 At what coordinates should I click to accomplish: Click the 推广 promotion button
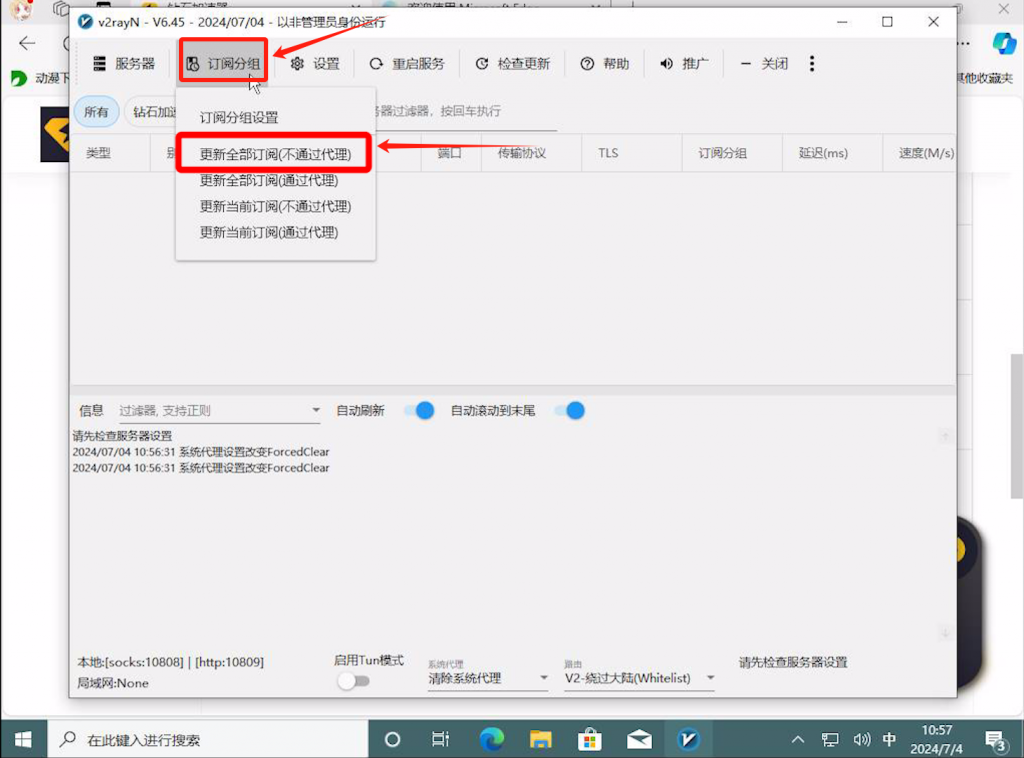pos(684,63)
